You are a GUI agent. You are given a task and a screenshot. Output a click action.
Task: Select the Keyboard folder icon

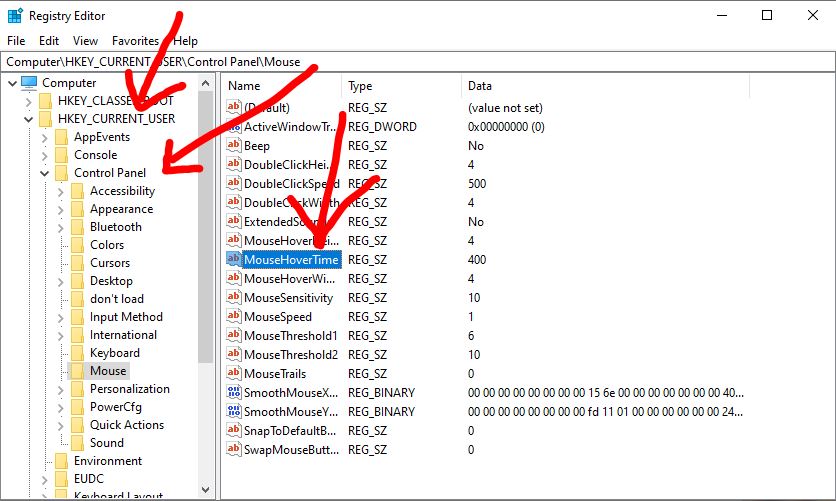[x=77, y=353]
